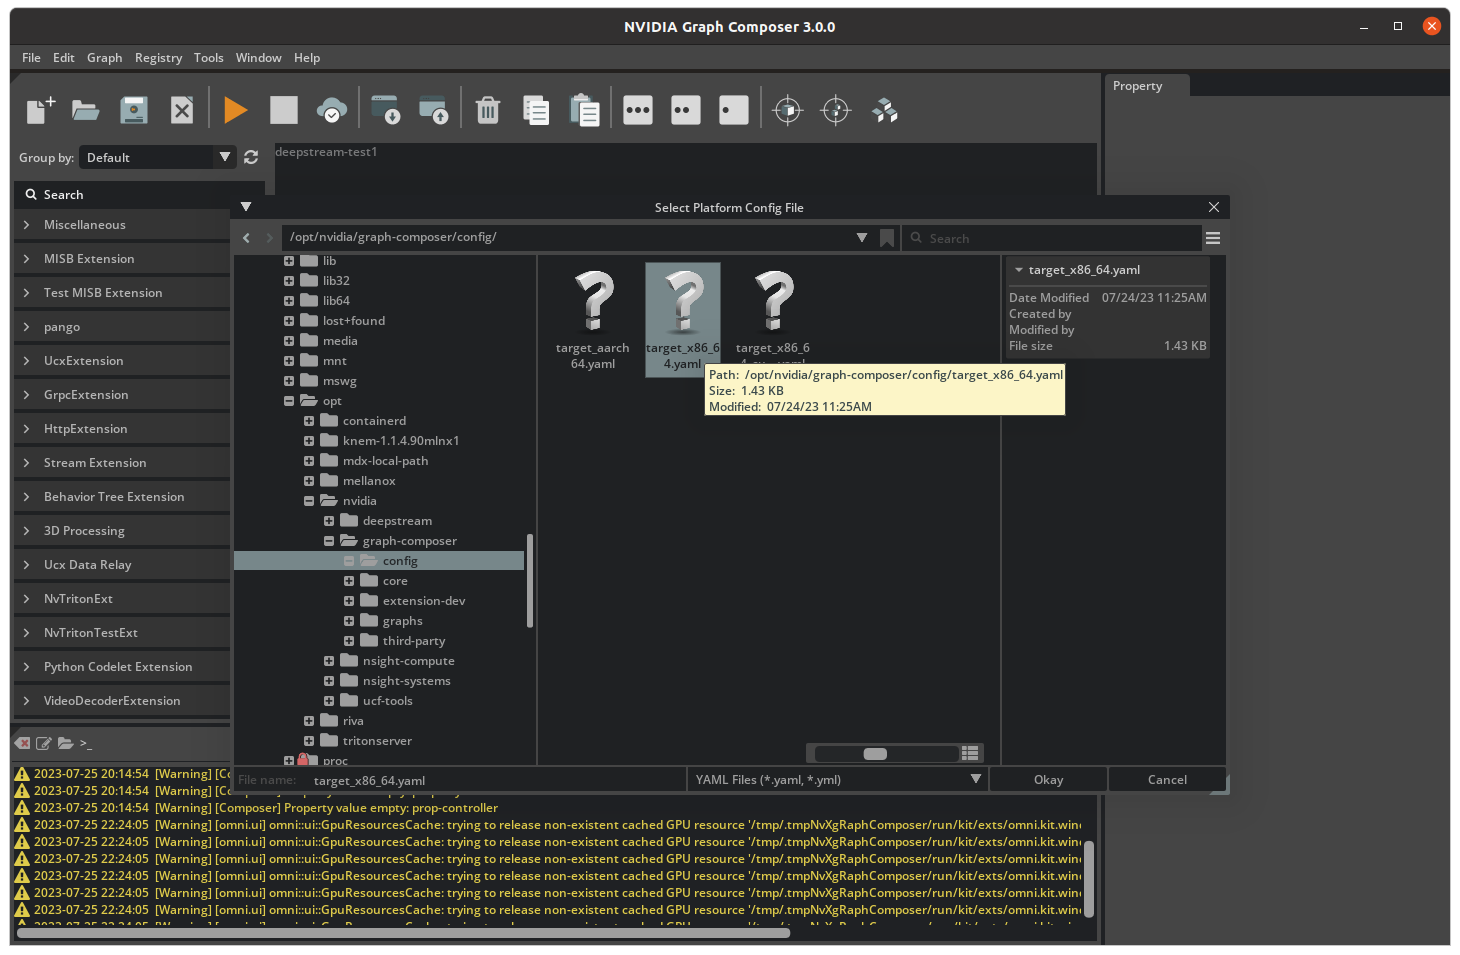This screenshot has width=1460, height=955.
Task: Open the Tools menu
Action: tap(209, 58)
